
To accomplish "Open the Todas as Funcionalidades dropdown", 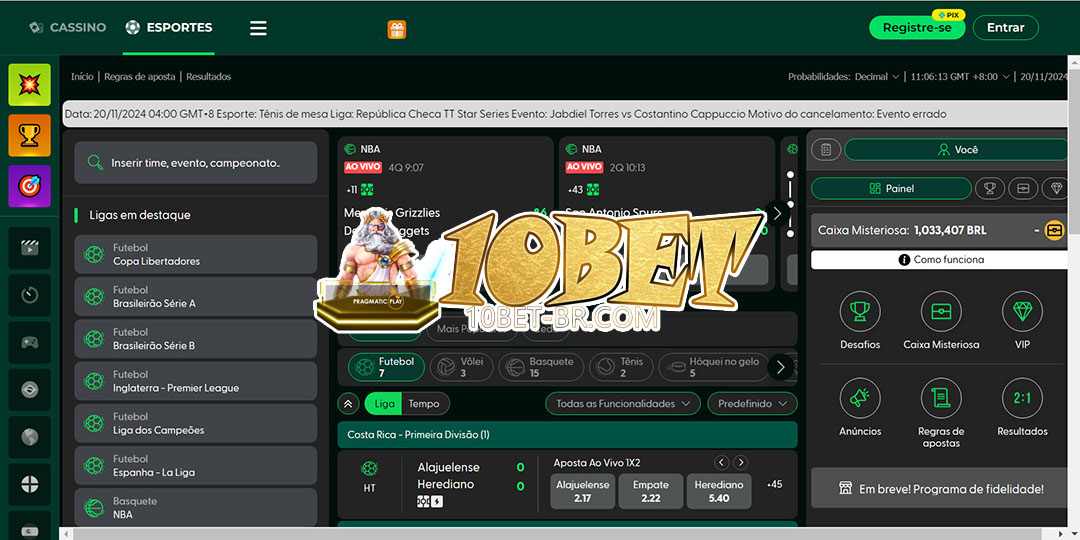I will click(x=623, y=404).
